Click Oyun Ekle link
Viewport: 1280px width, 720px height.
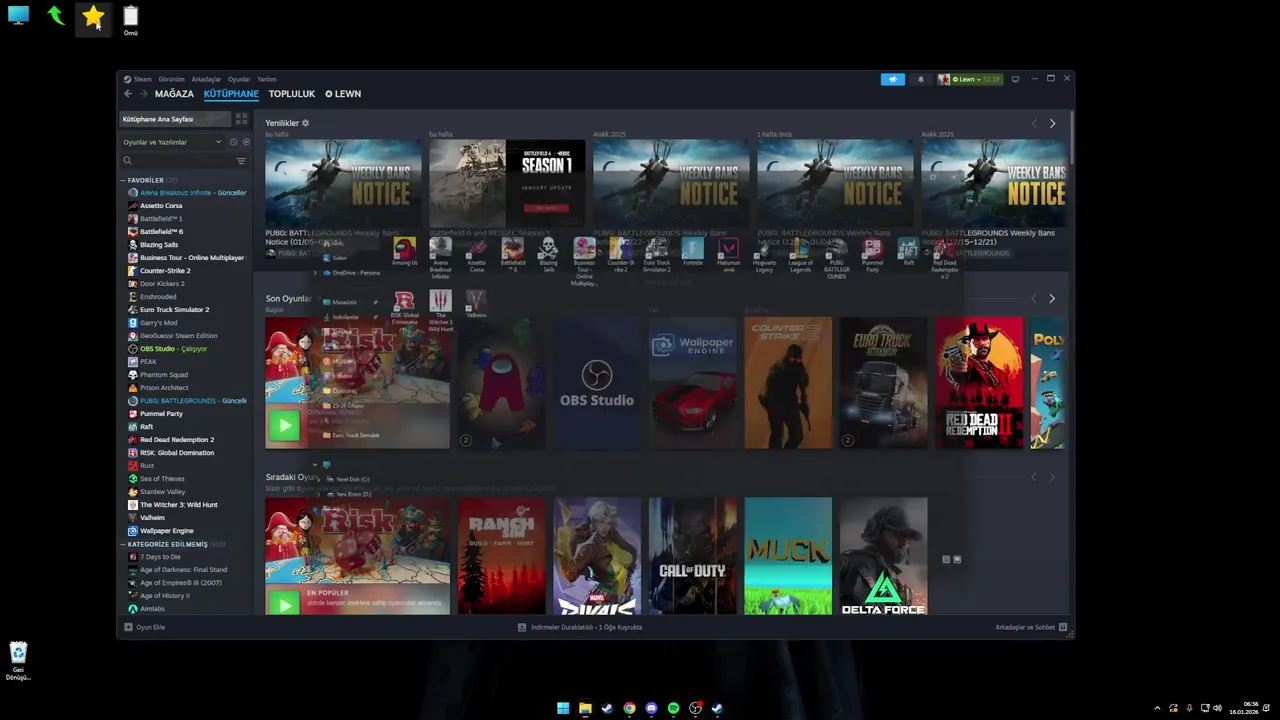point(151,627)
